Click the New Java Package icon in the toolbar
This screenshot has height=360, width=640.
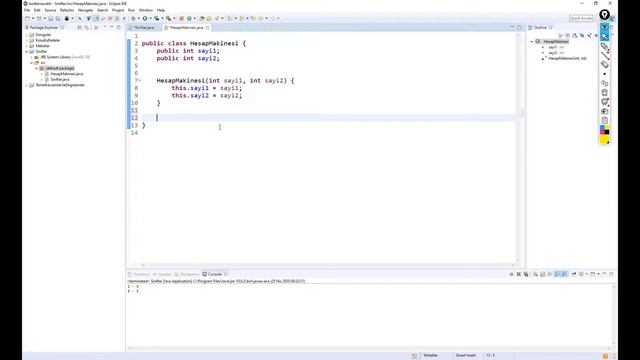click(x=181, y=18)
